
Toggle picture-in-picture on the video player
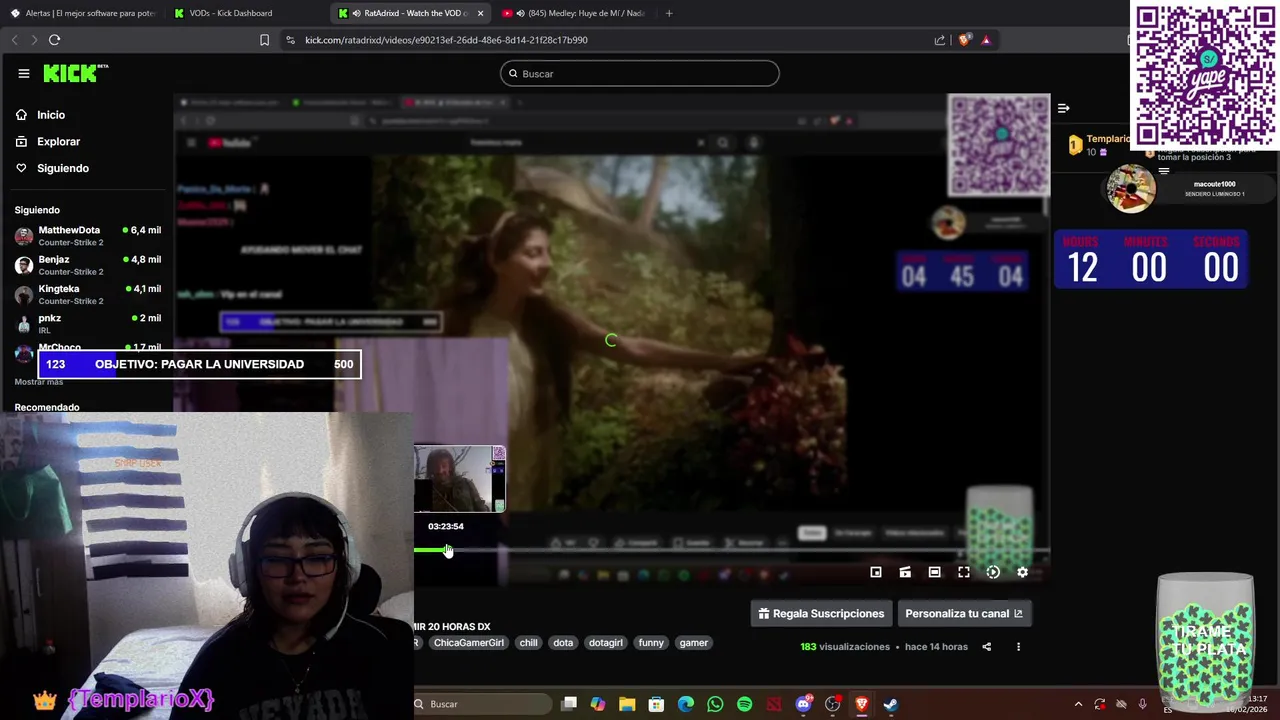point(876,572)
